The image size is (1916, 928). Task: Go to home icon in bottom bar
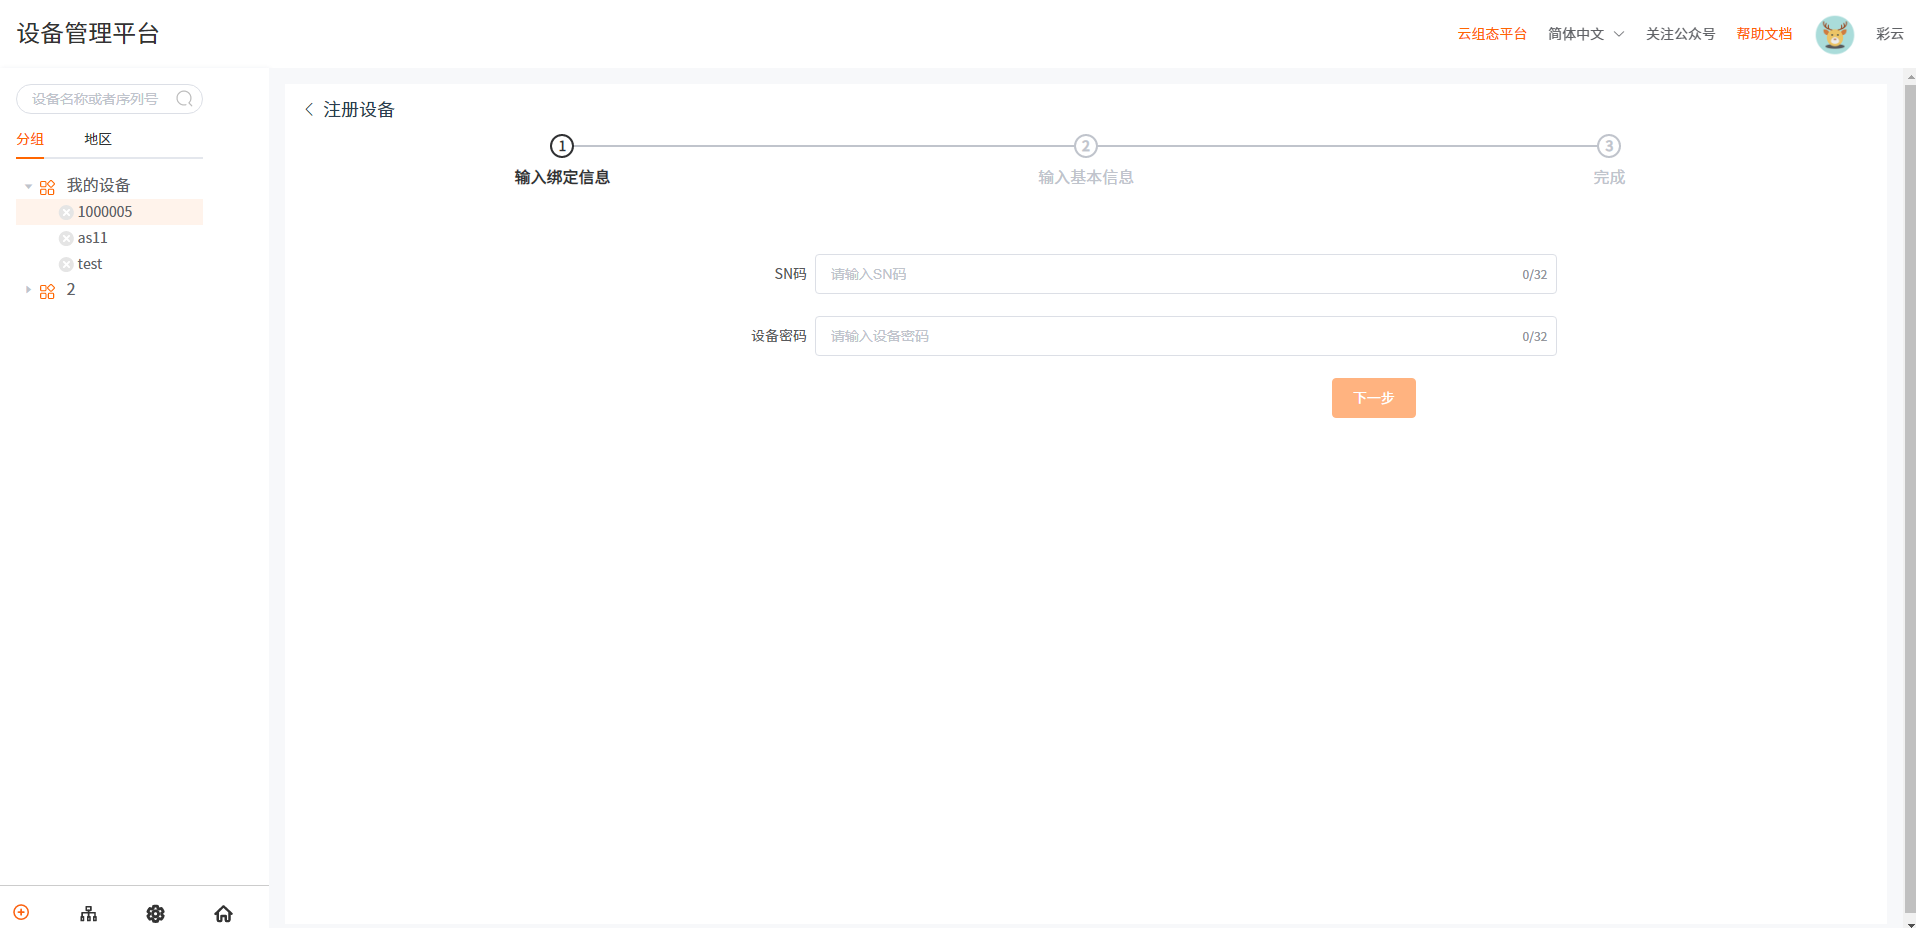click(x=223, y=913)
